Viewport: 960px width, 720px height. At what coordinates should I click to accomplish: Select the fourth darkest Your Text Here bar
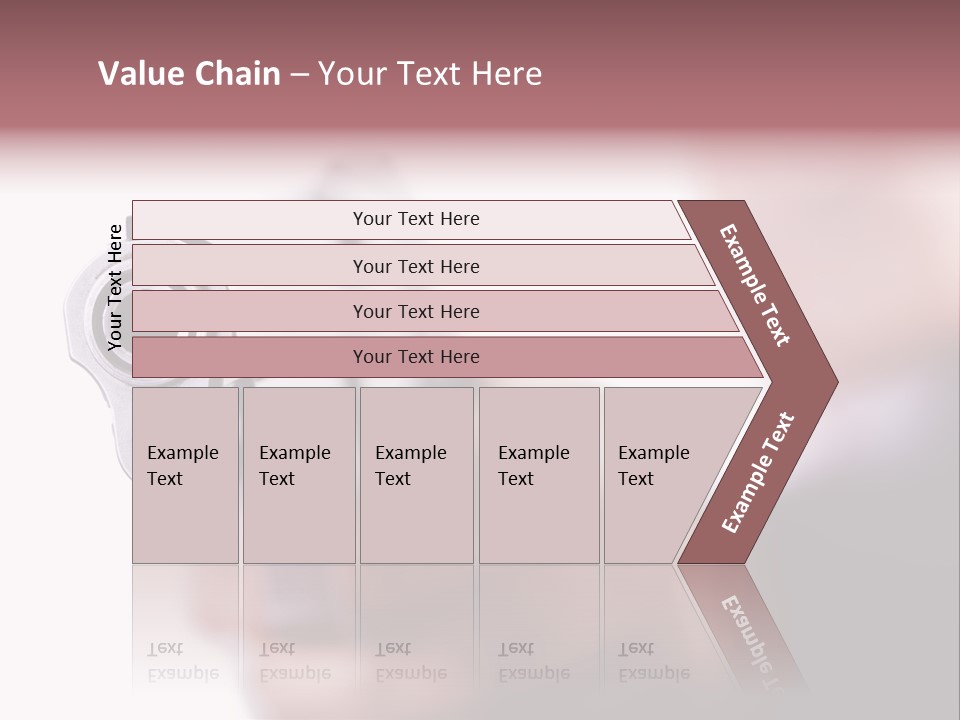(415, 357)
